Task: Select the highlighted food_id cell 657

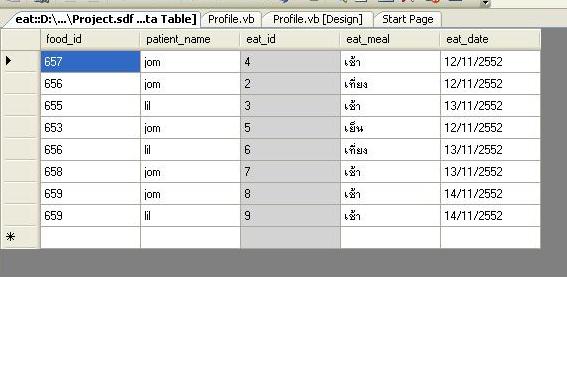Action: point(90,62)
